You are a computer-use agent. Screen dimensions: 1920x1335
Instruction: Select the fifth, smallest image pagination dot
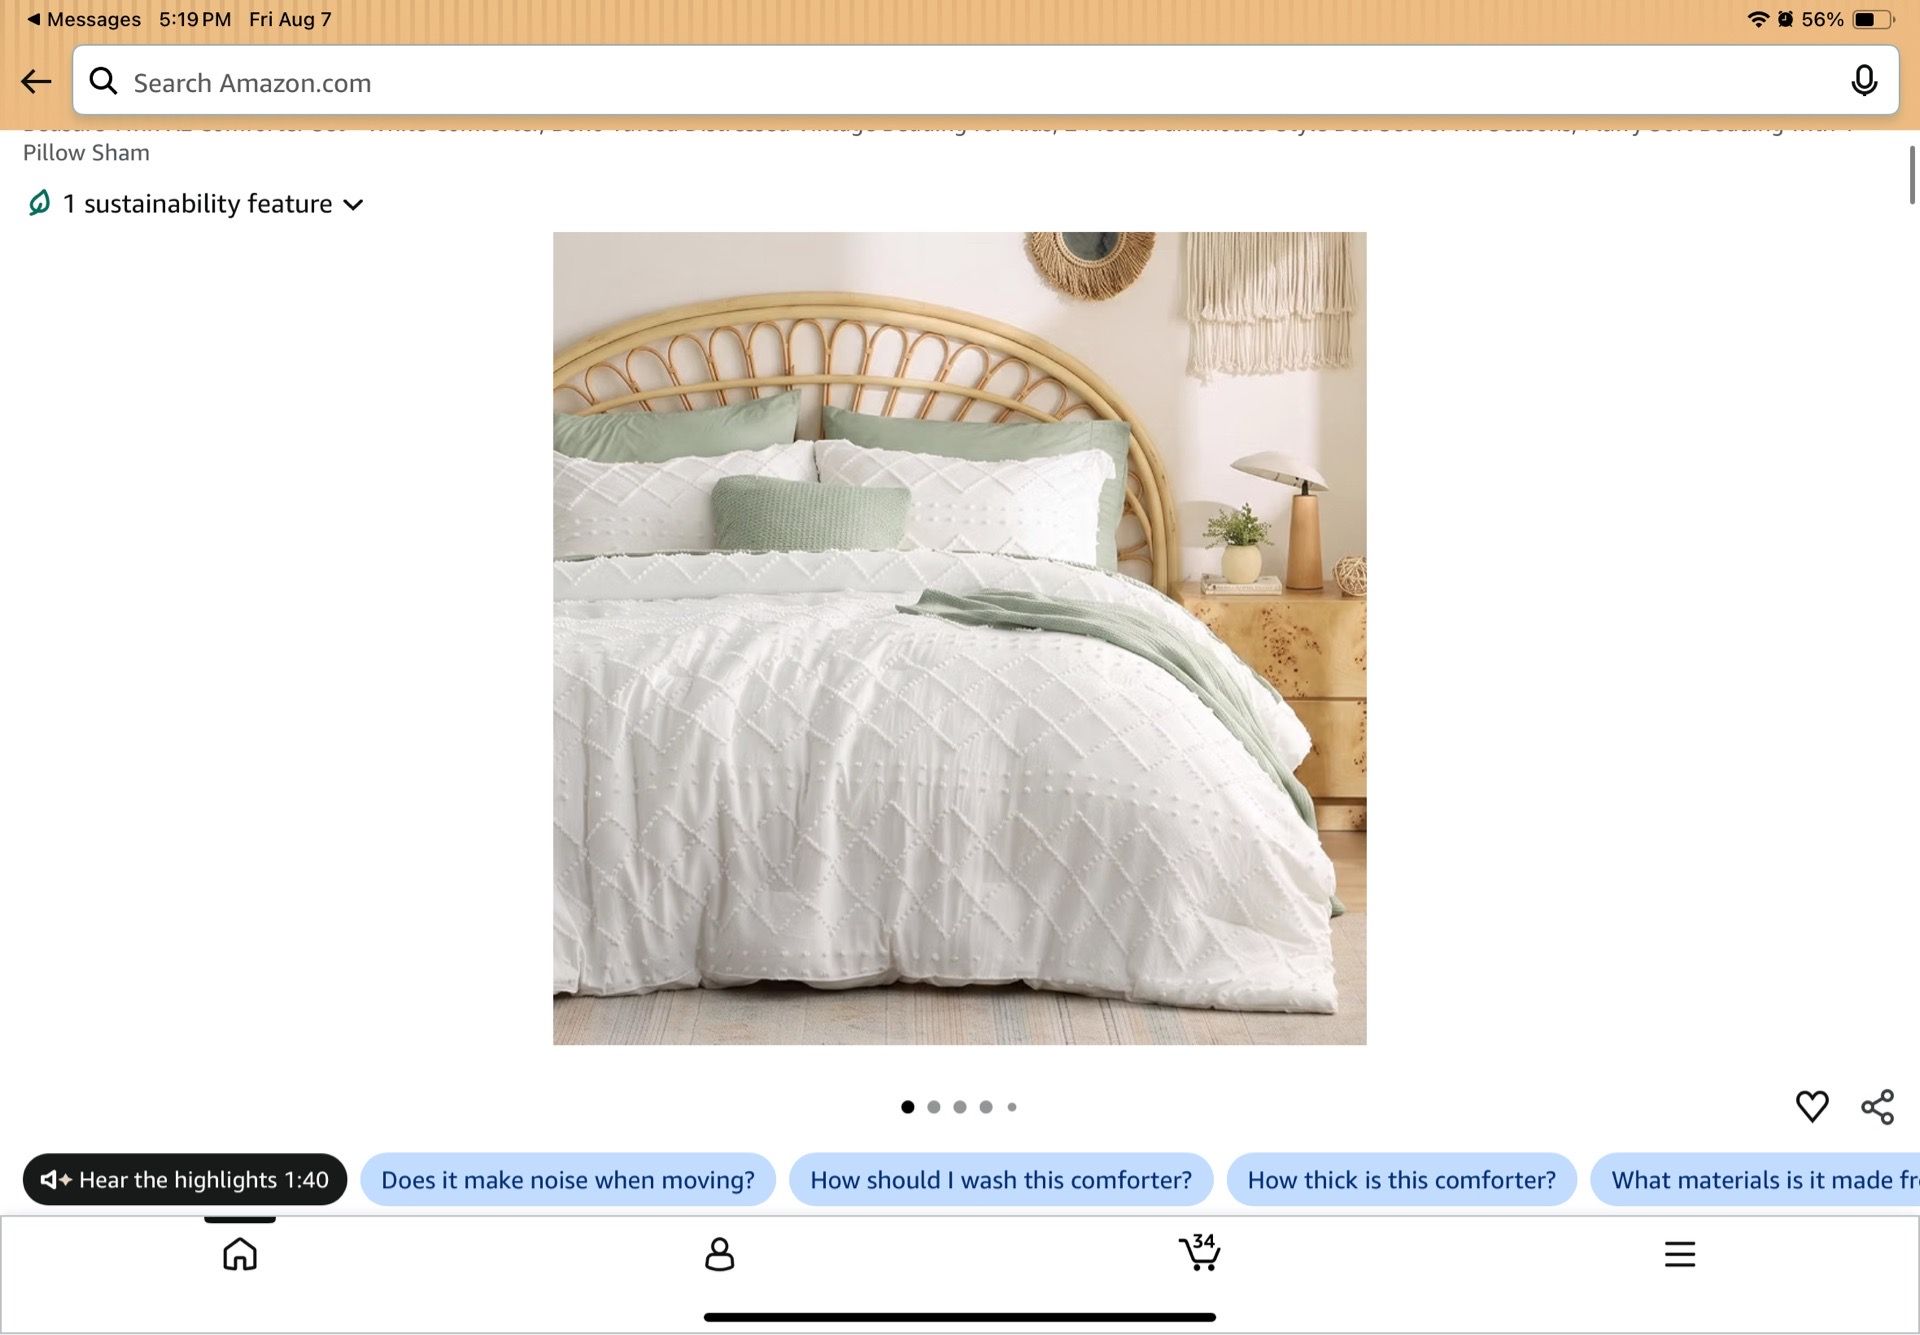point(1012,1107)
